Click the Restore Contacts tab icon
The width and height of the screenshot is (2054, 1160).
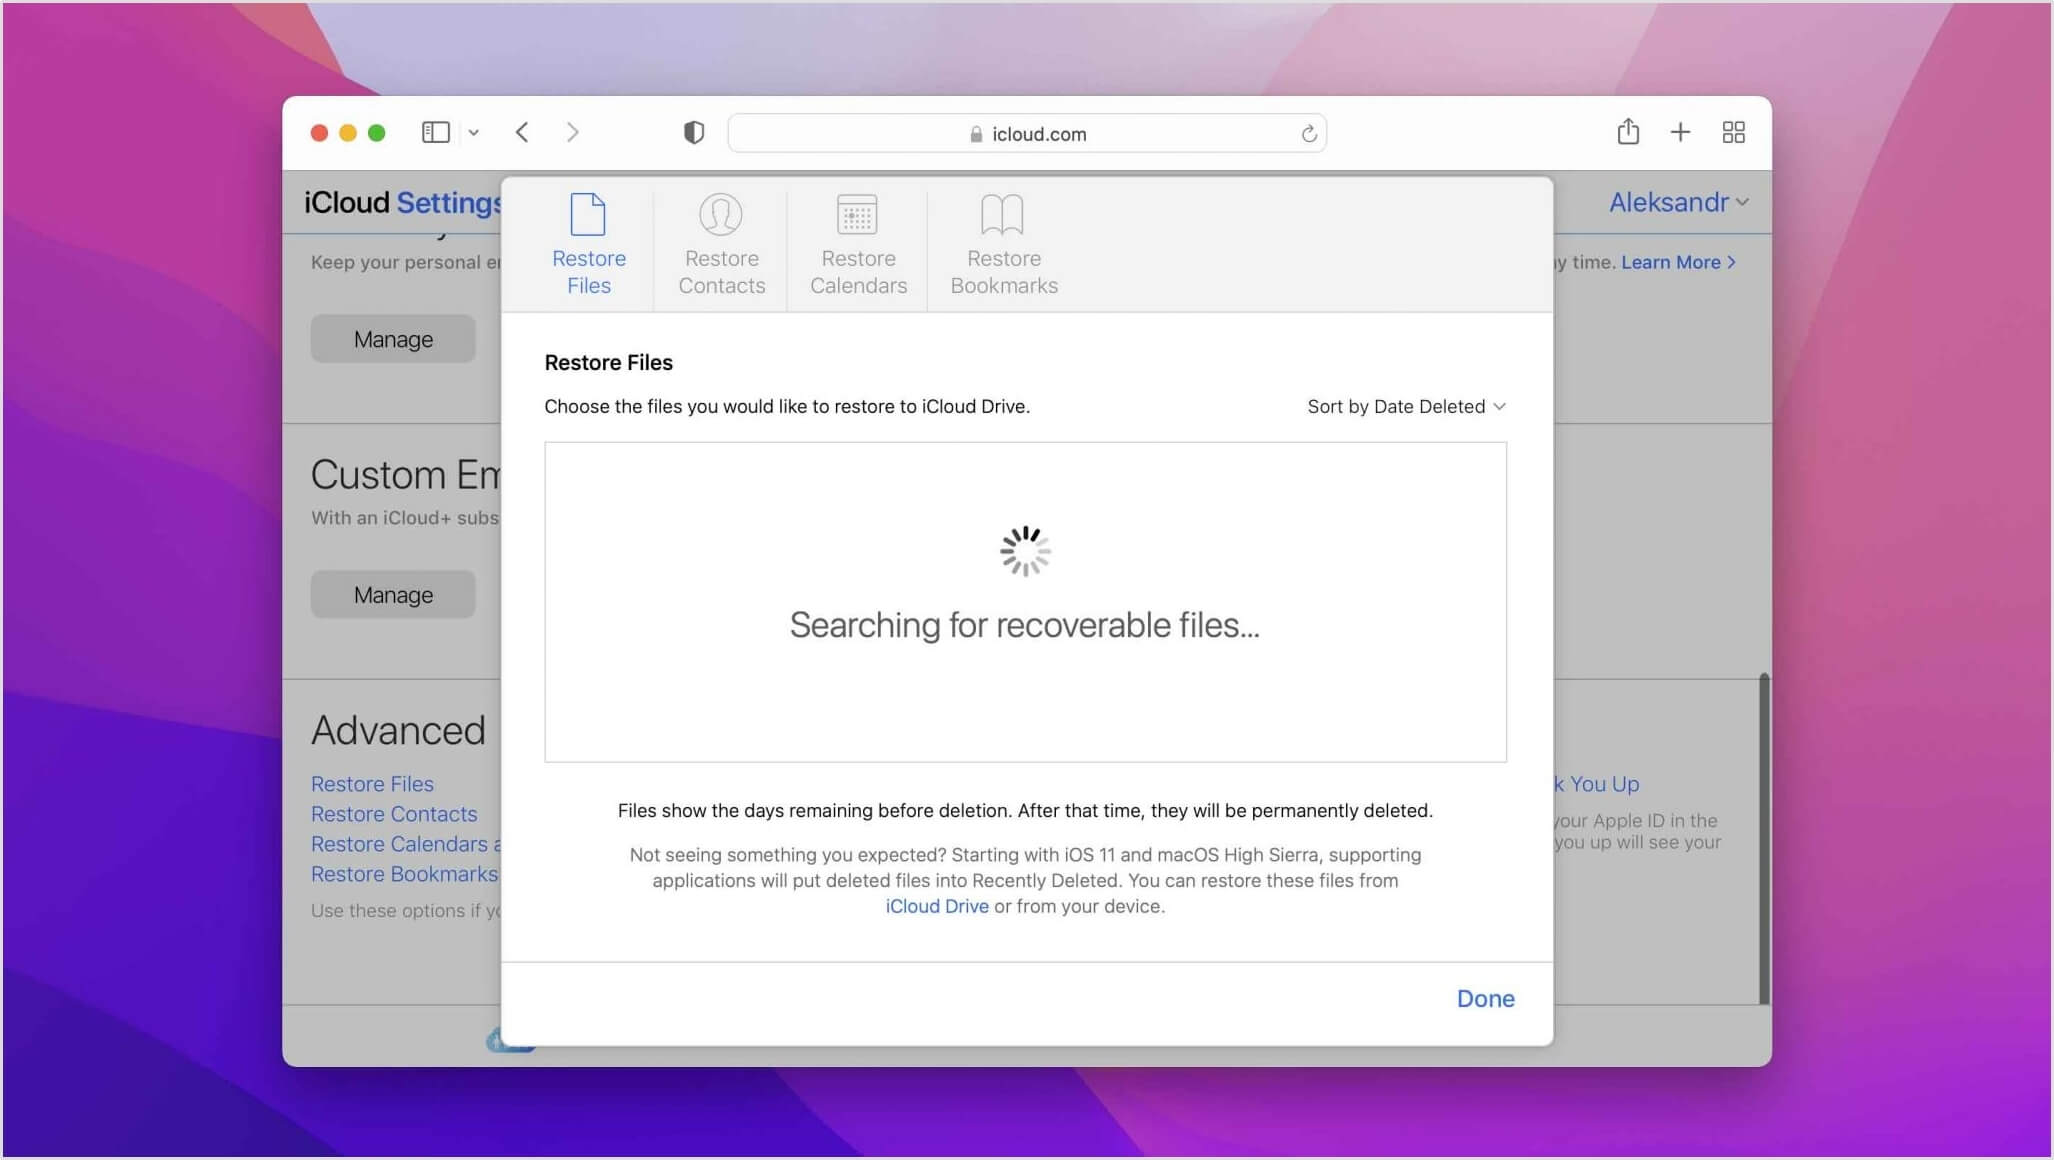tap(719, 215)
